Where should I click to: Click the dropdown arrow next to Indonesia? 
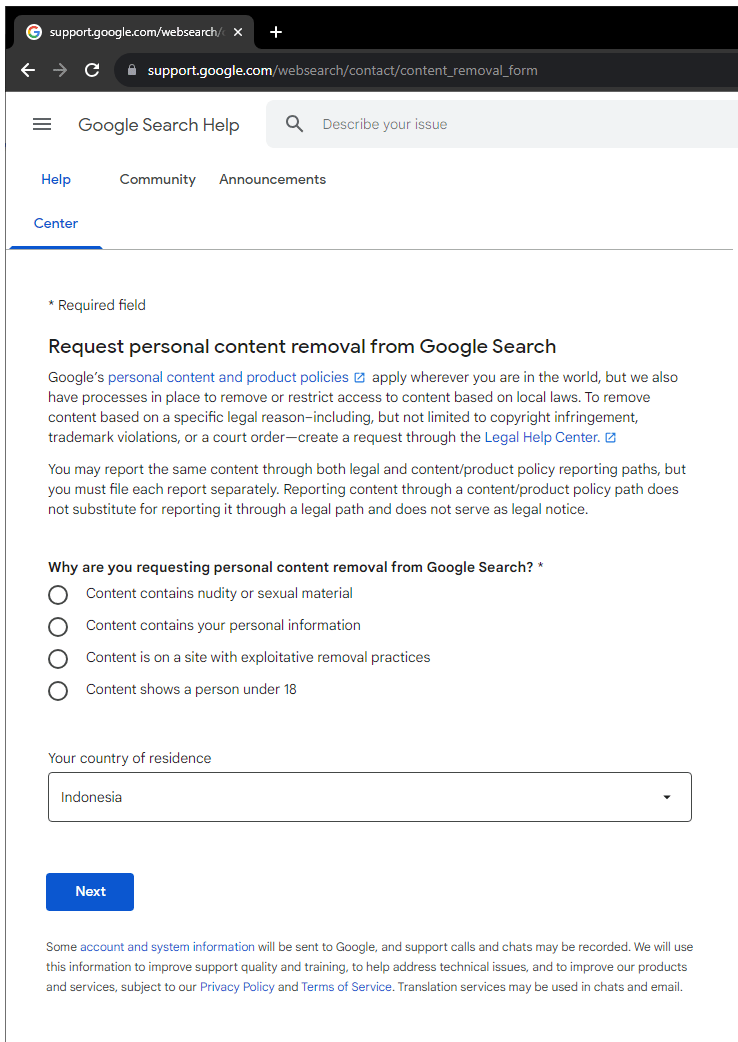pyautogui.click(x=666, y=797)
